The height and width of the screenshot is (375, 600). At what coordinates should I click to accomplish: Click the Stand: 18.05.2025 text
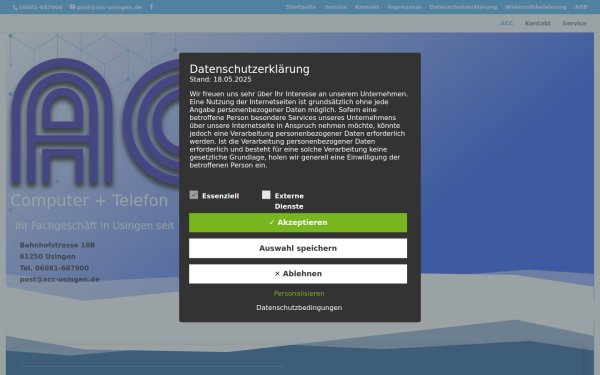coord(220,80)
